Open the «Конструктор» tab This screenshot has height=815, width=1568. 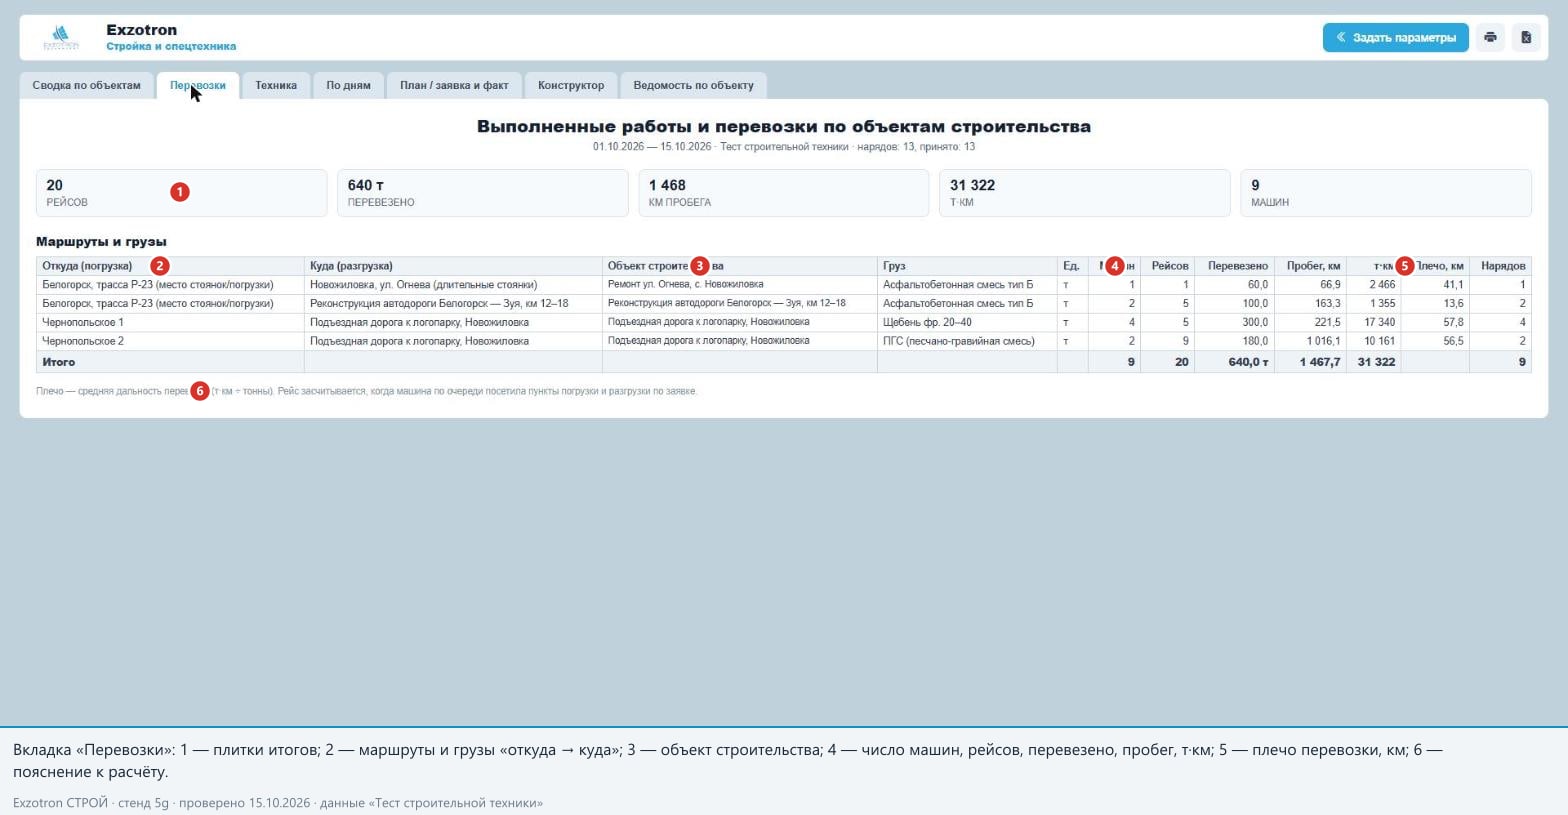tap(571, 86)
